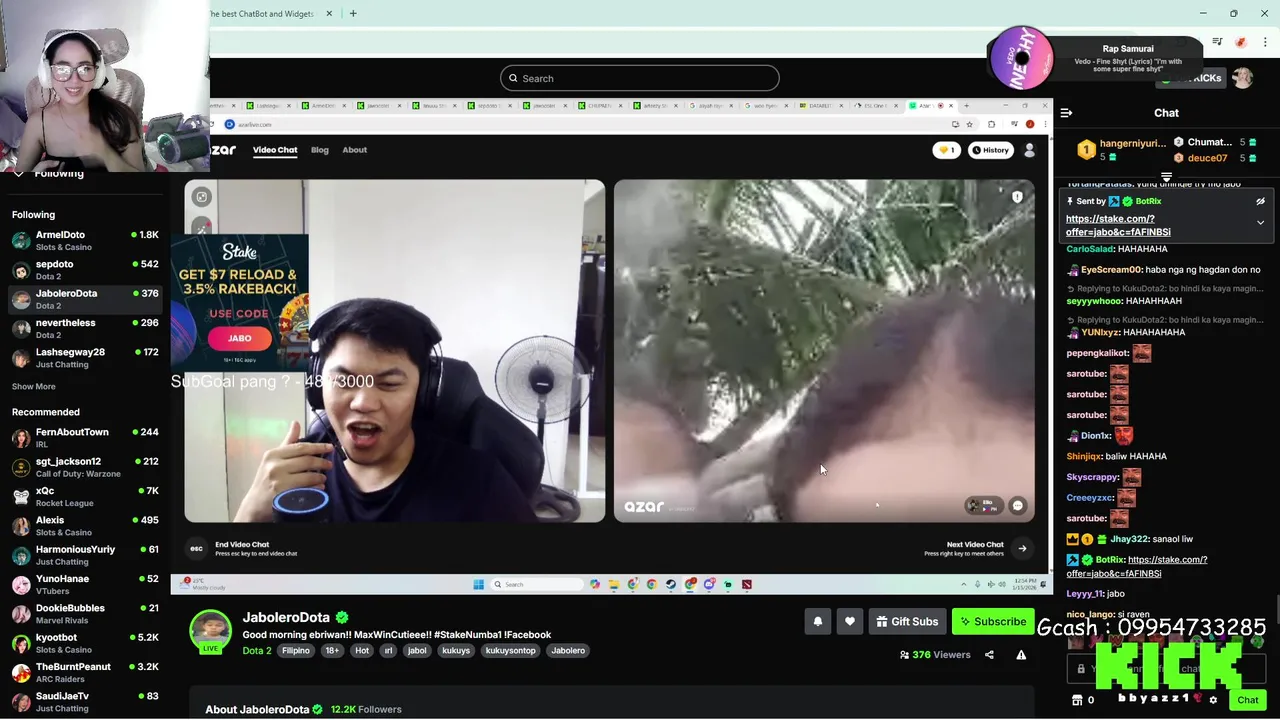The width and height of the screenshot is (1280, 720).
Task: Open browser media control icon
Action: 1217,42
